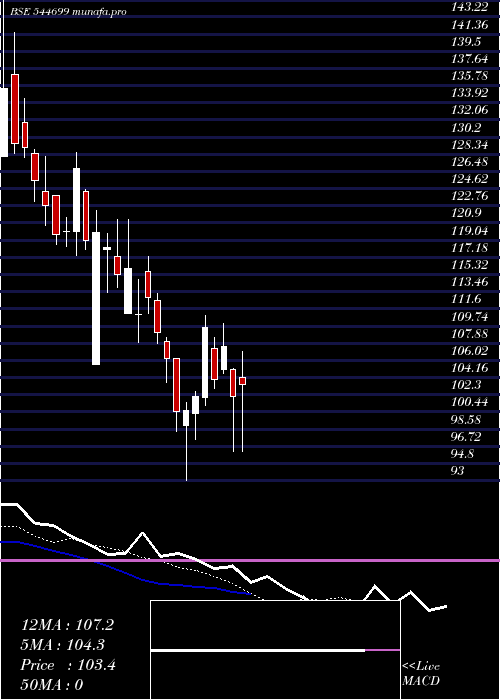
Task: Click the 115.32 price axis label
Action: coord(469,265)
